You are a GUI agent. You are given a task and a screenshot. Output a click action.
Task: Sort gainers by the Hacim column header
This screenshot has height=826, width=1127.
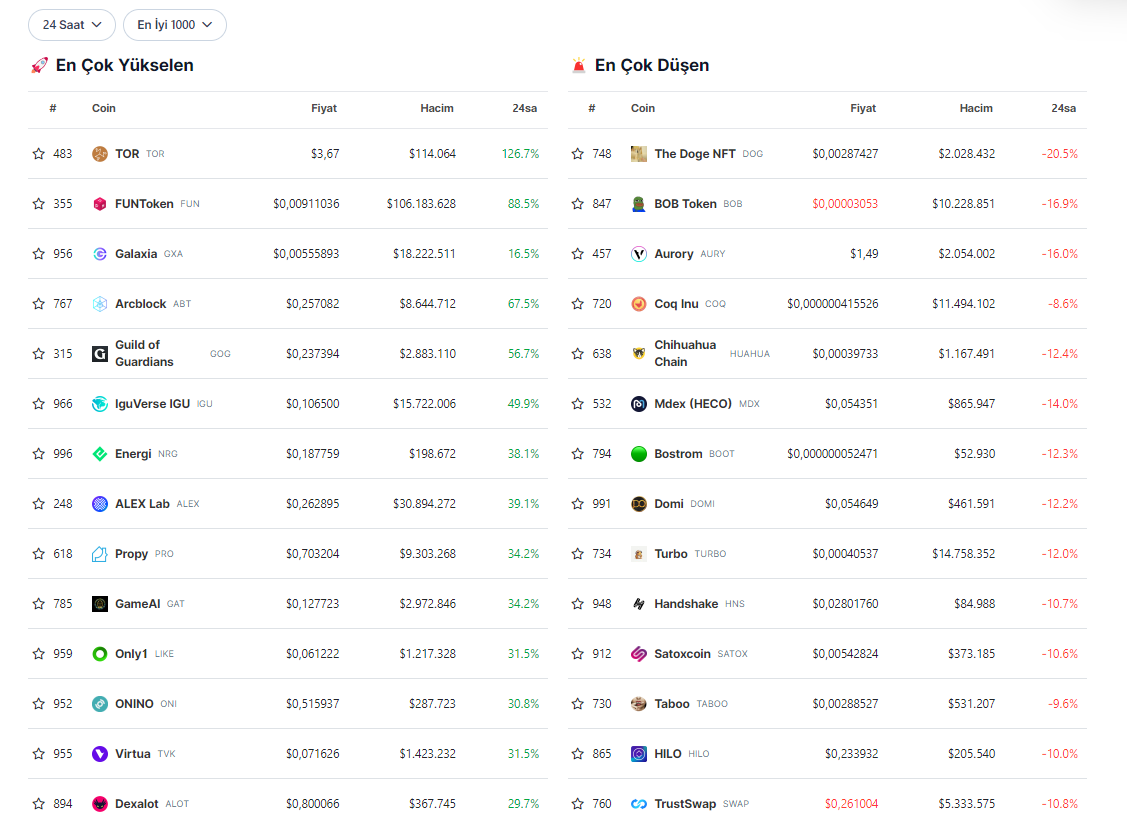tap(437, 108)
